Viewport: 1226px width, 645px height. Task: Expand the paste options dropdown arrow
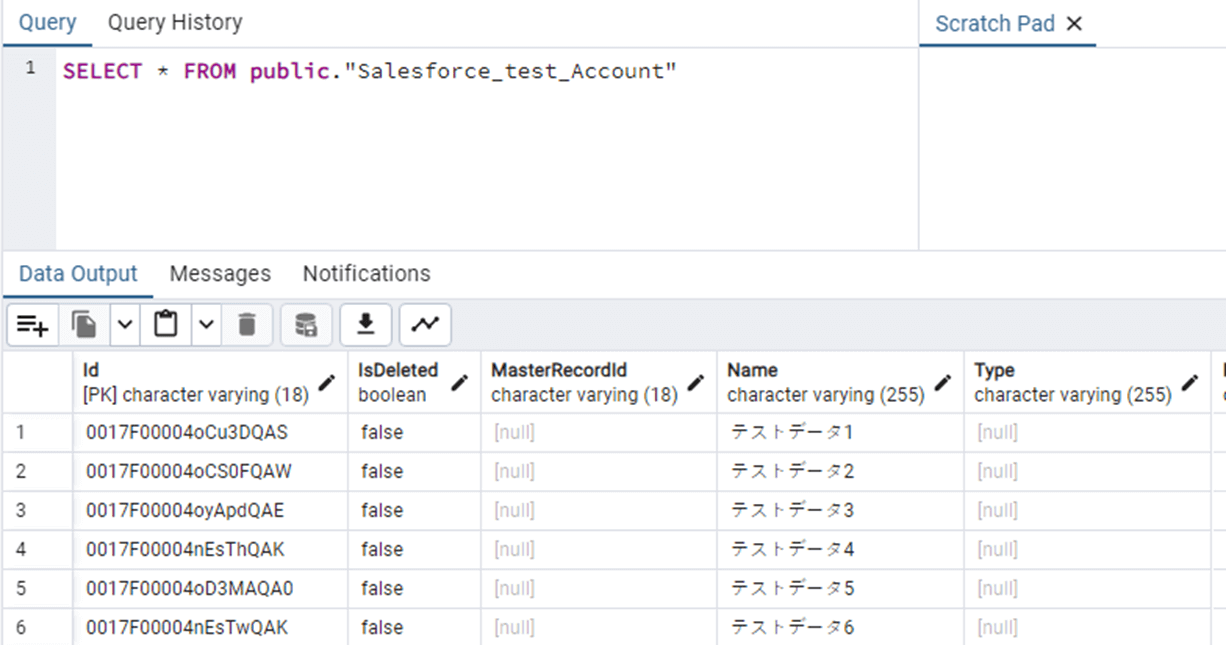coord(206,324)
